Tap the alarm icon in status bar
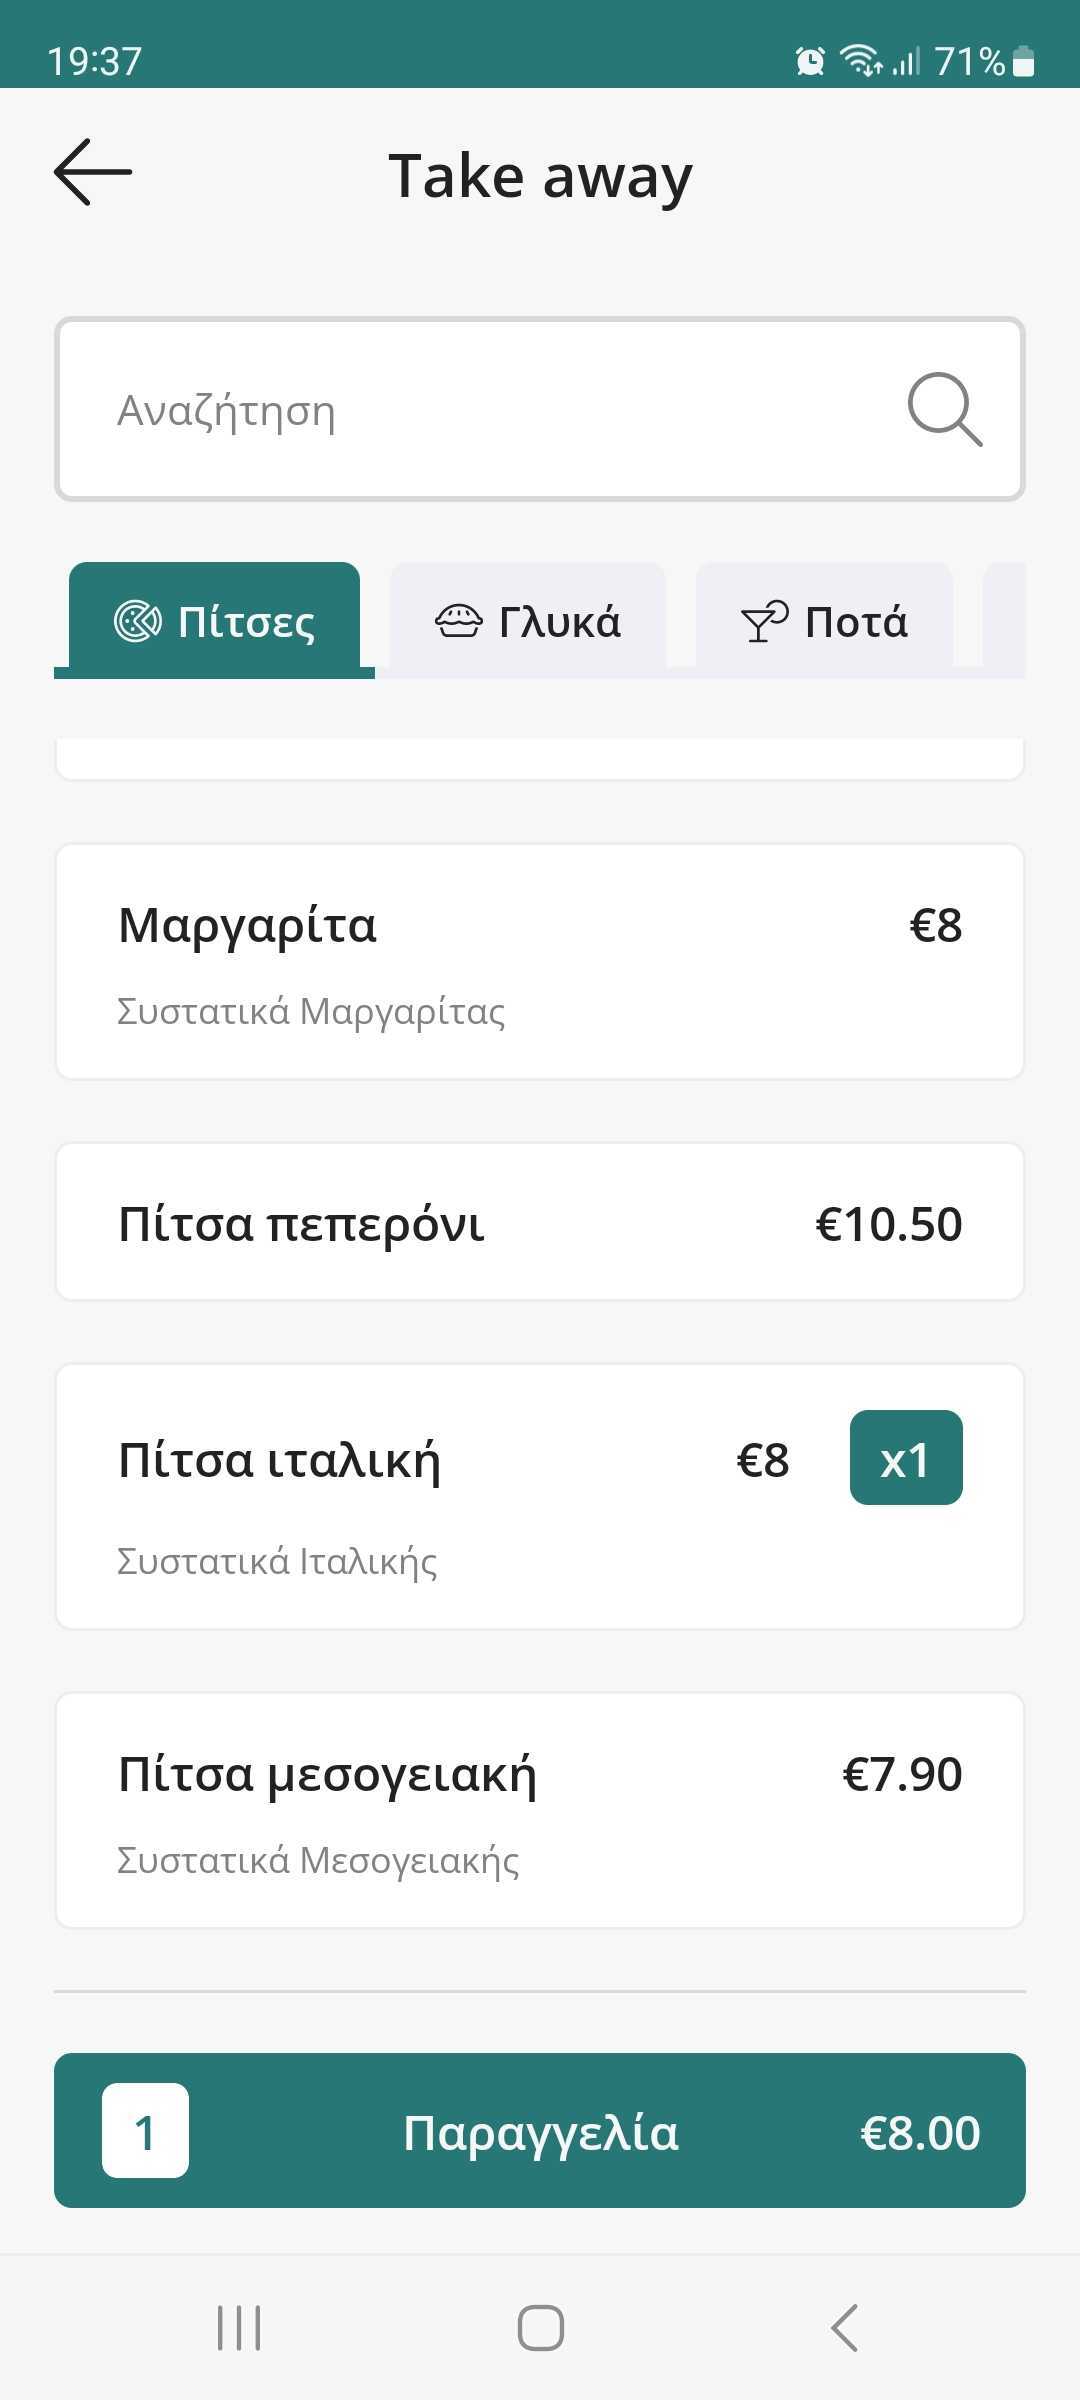 click(810, 61)
